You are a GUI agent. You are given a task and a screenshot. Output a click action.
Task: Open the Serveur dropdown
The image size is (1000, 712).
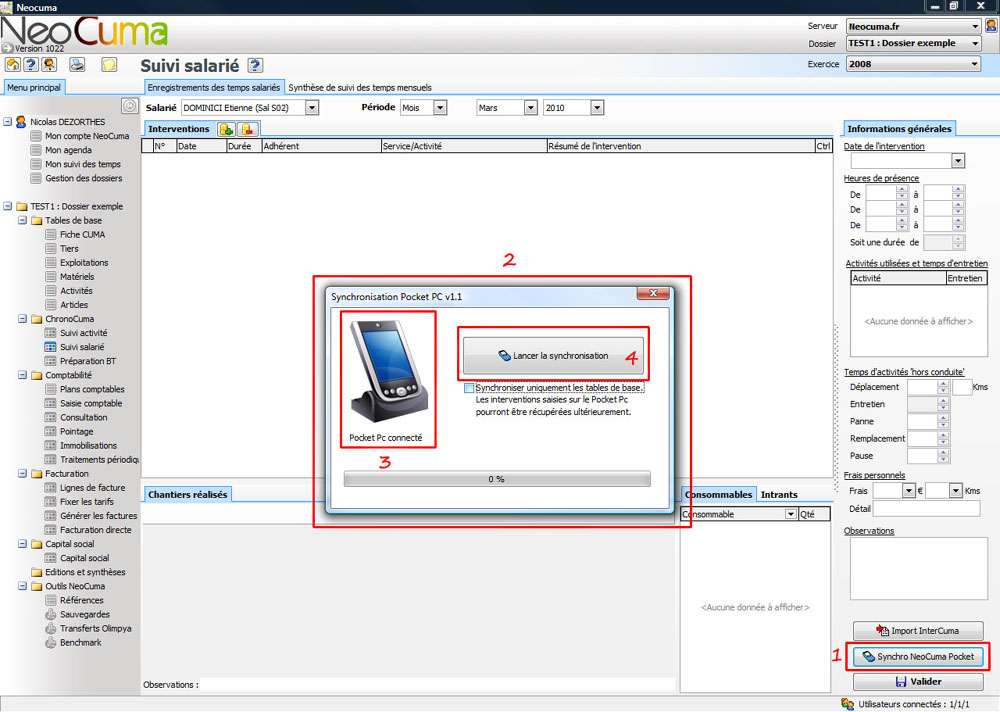tap(974, 26)
